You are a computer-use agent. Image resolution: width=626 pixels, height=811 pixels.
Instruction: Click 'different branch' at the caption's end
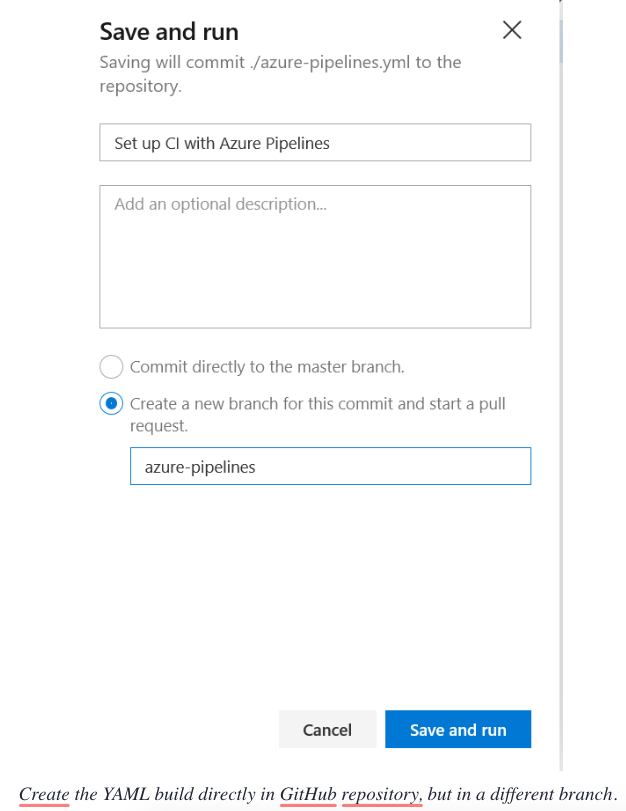click(555, 794)
